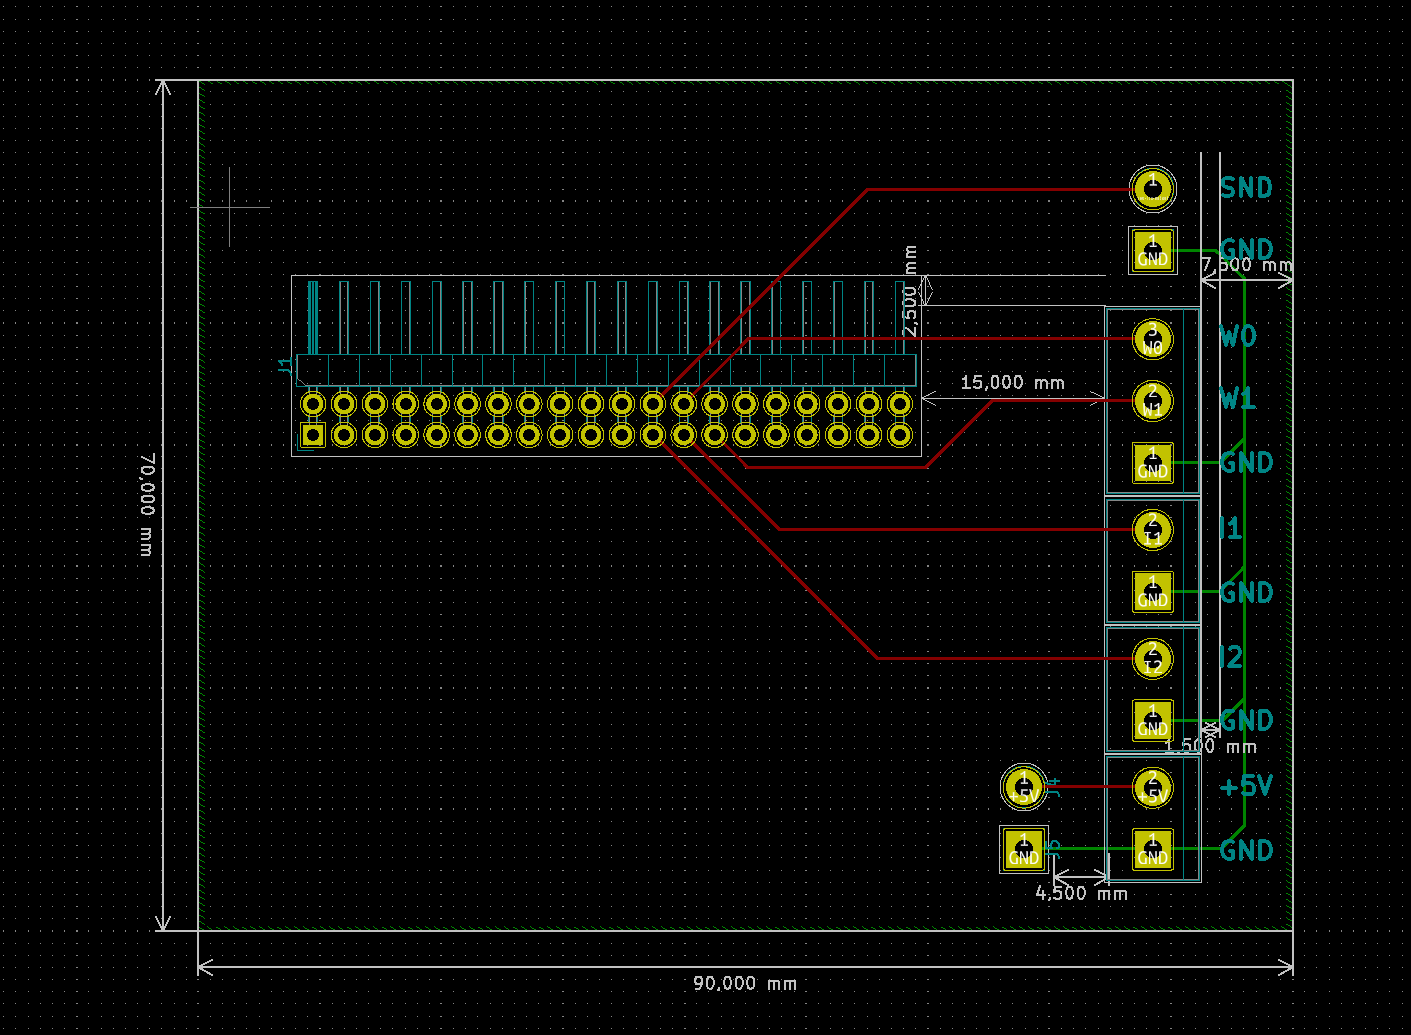
Task: Select the 90,000 mm dimension text
Action: pyautogui.click(x=745, y=984)
